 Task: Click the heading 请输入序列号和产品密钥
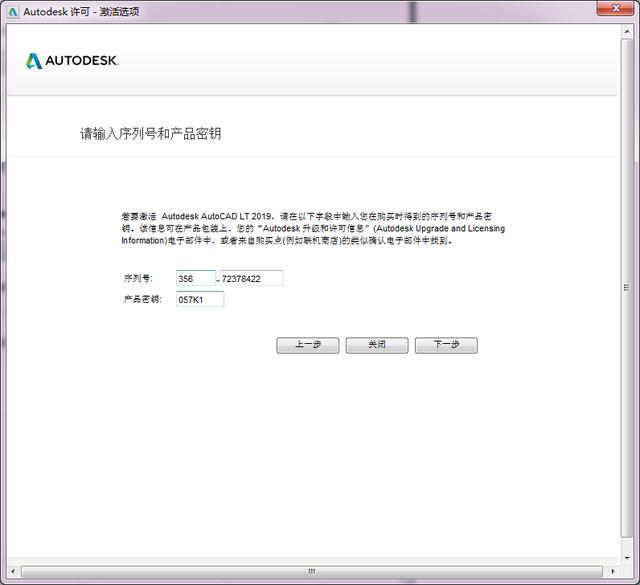[x=151, y=133]
